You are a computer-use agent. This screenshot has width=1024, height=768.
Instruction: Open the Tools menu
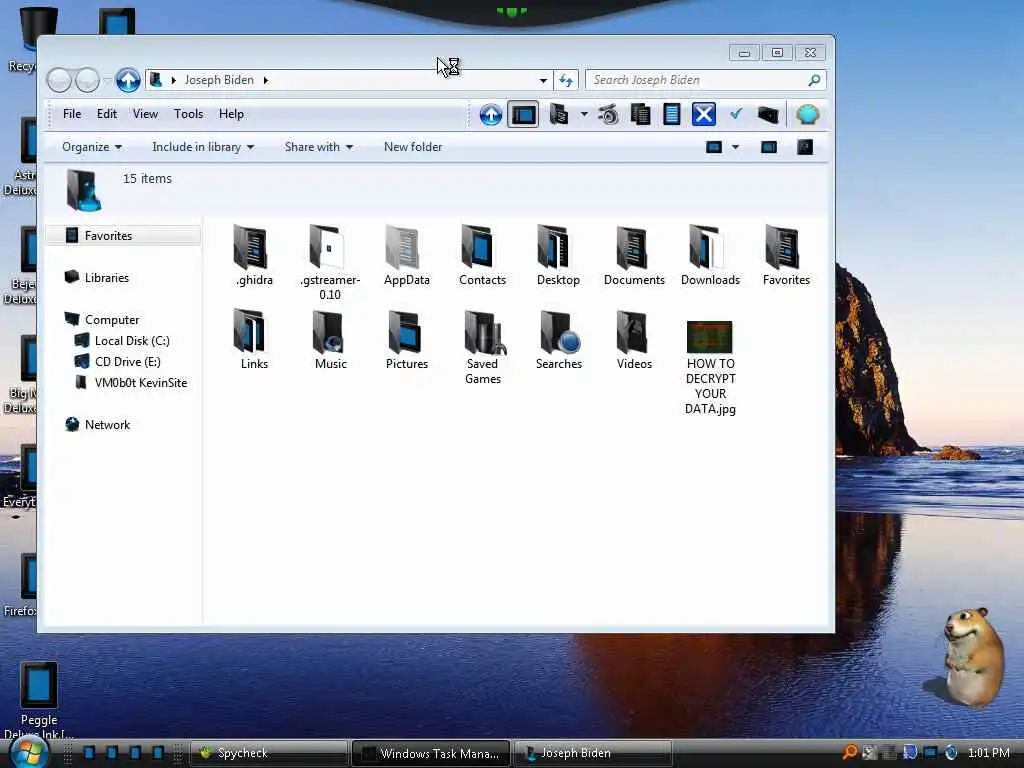pos(188,114)
